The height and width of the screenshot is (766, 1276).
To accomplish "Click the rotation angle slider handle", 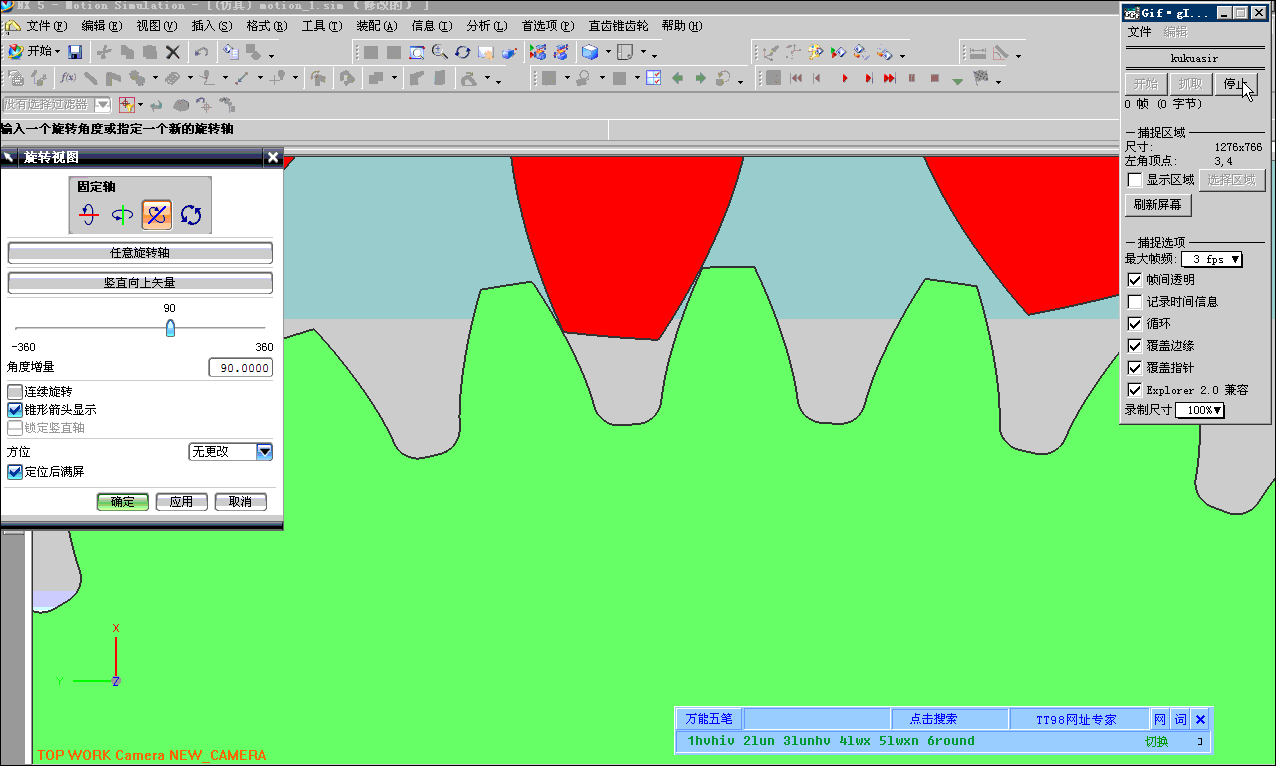I will pos(170,328).
